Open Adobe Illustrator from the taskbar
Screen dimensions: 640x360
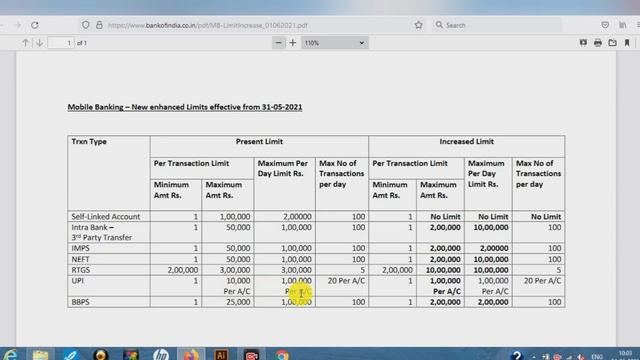point(221,354)
